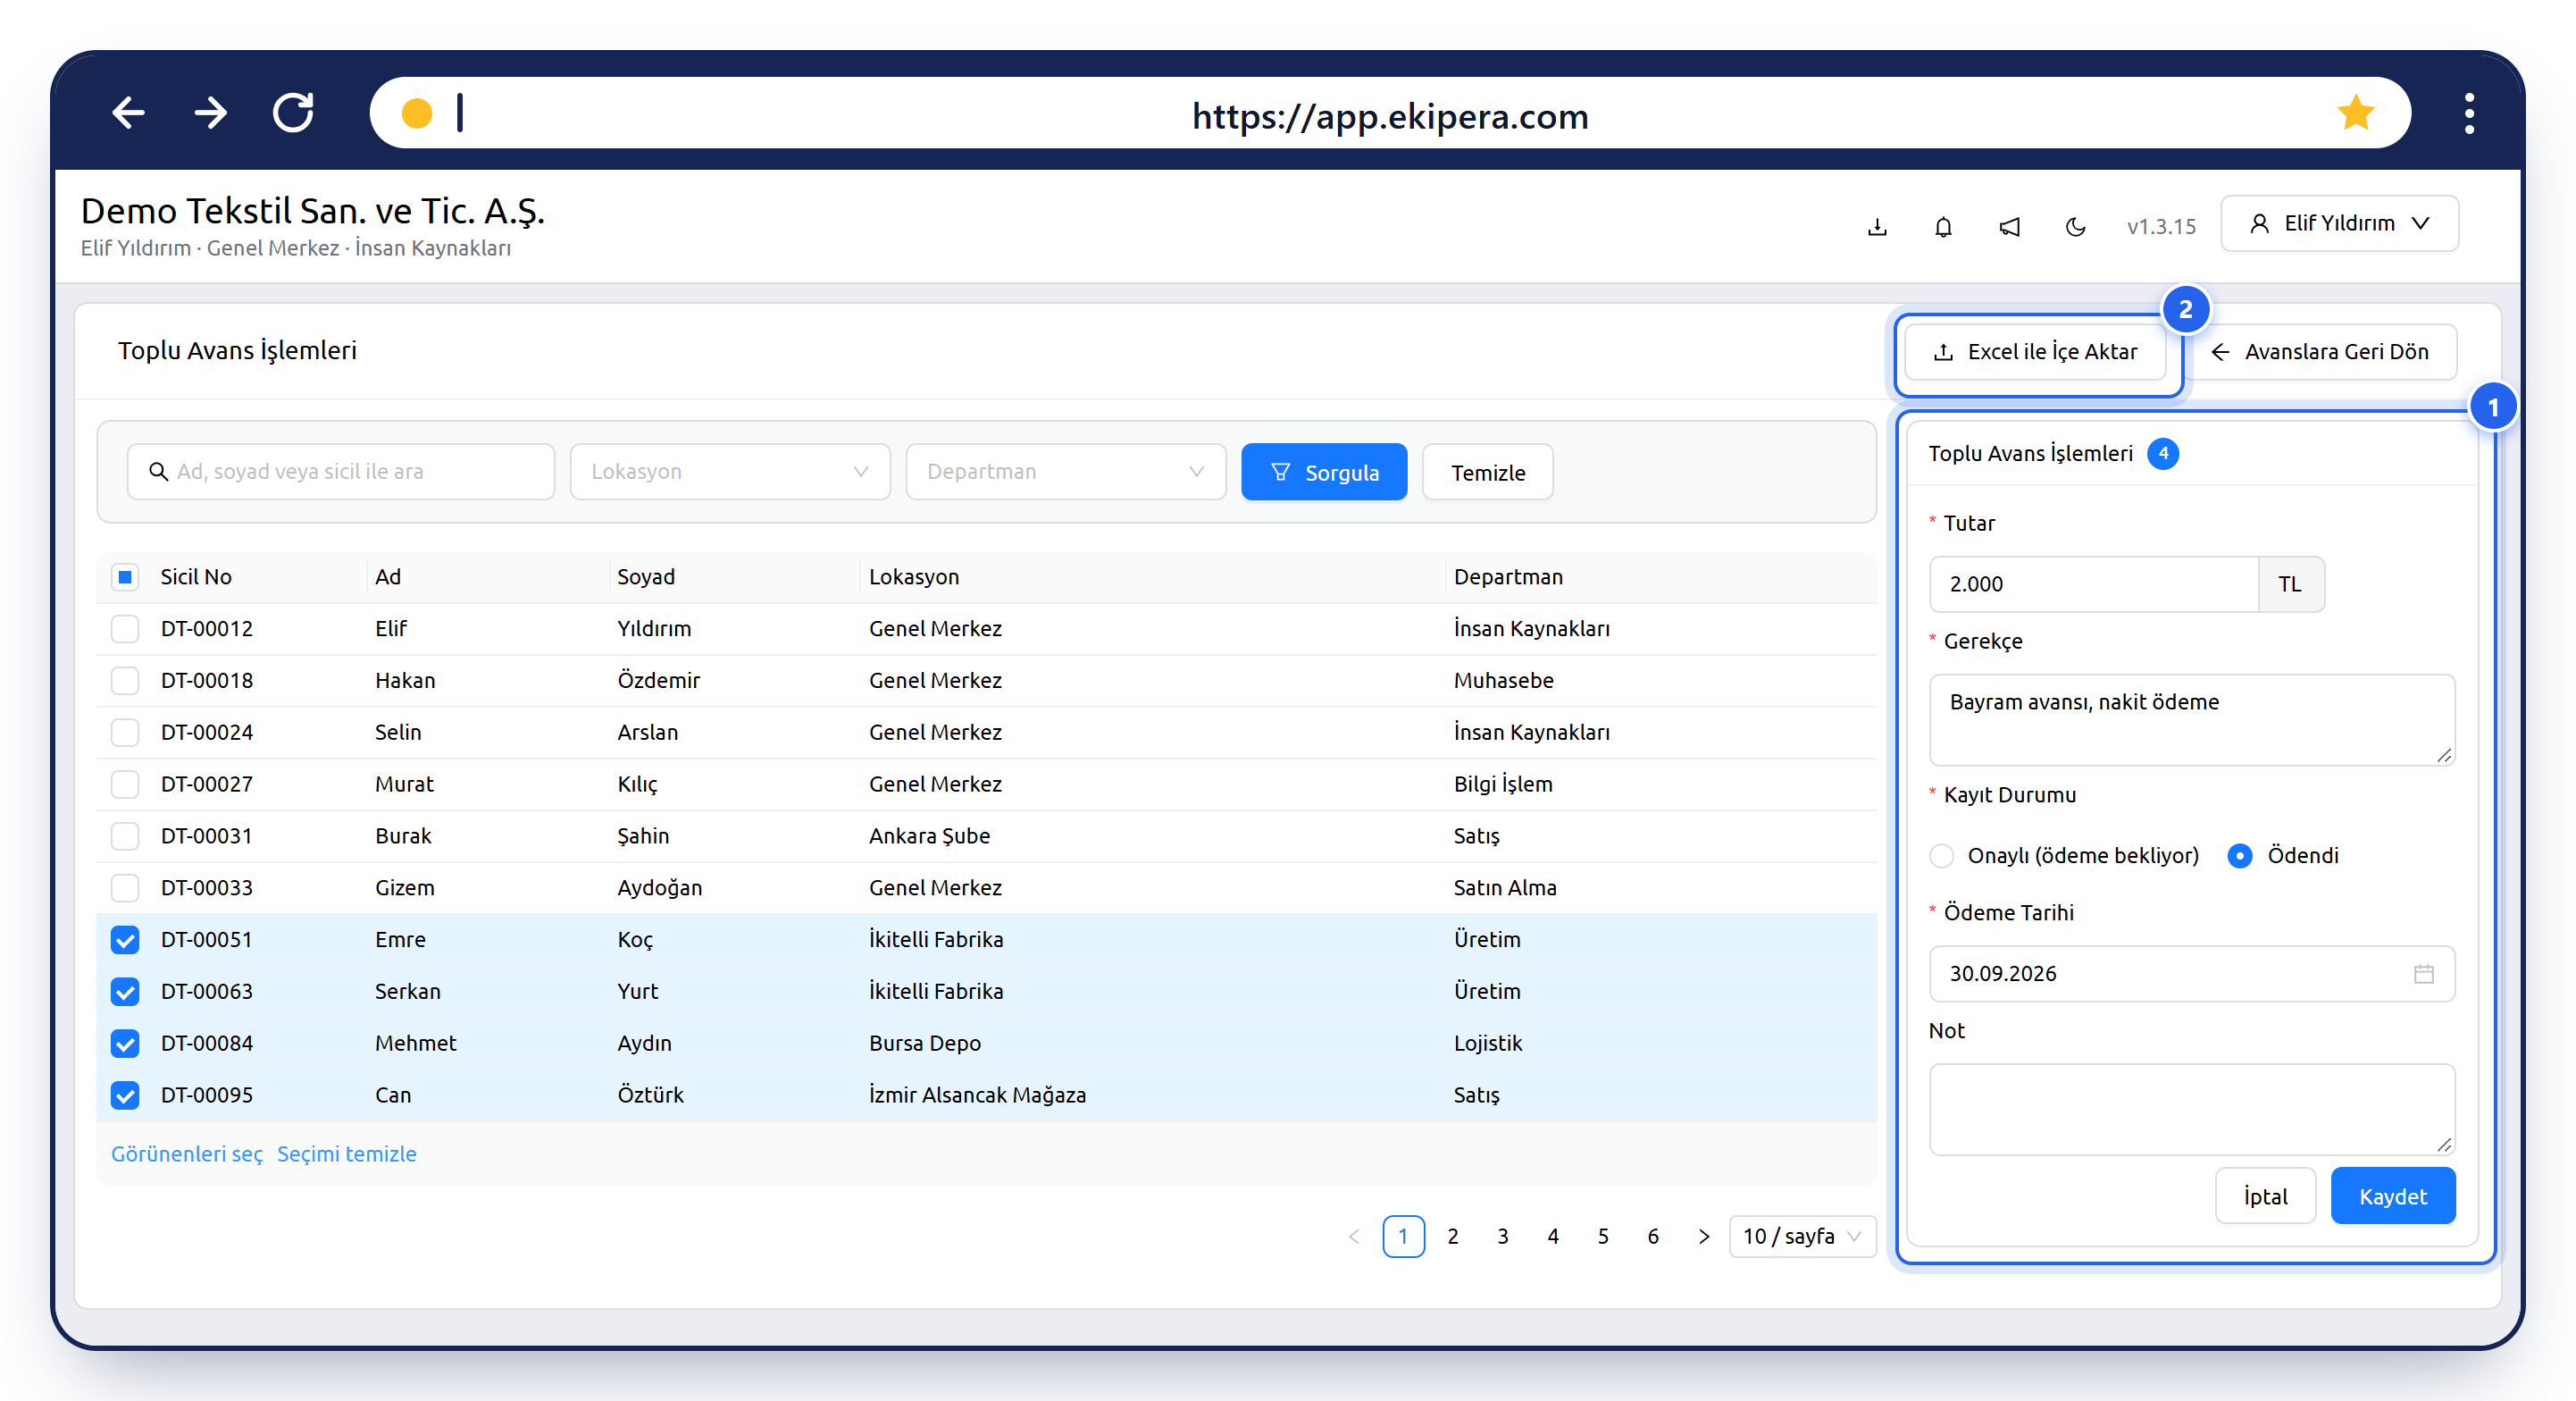
Task: Open notifications bell icon
Action: 1943,227
